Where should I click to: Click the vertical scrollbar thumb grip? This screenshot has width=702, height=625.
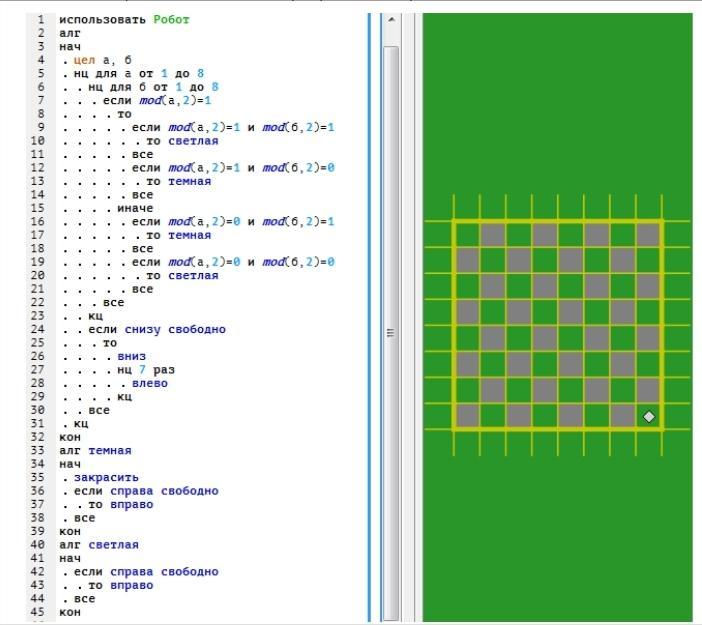(x=391, y=332)
